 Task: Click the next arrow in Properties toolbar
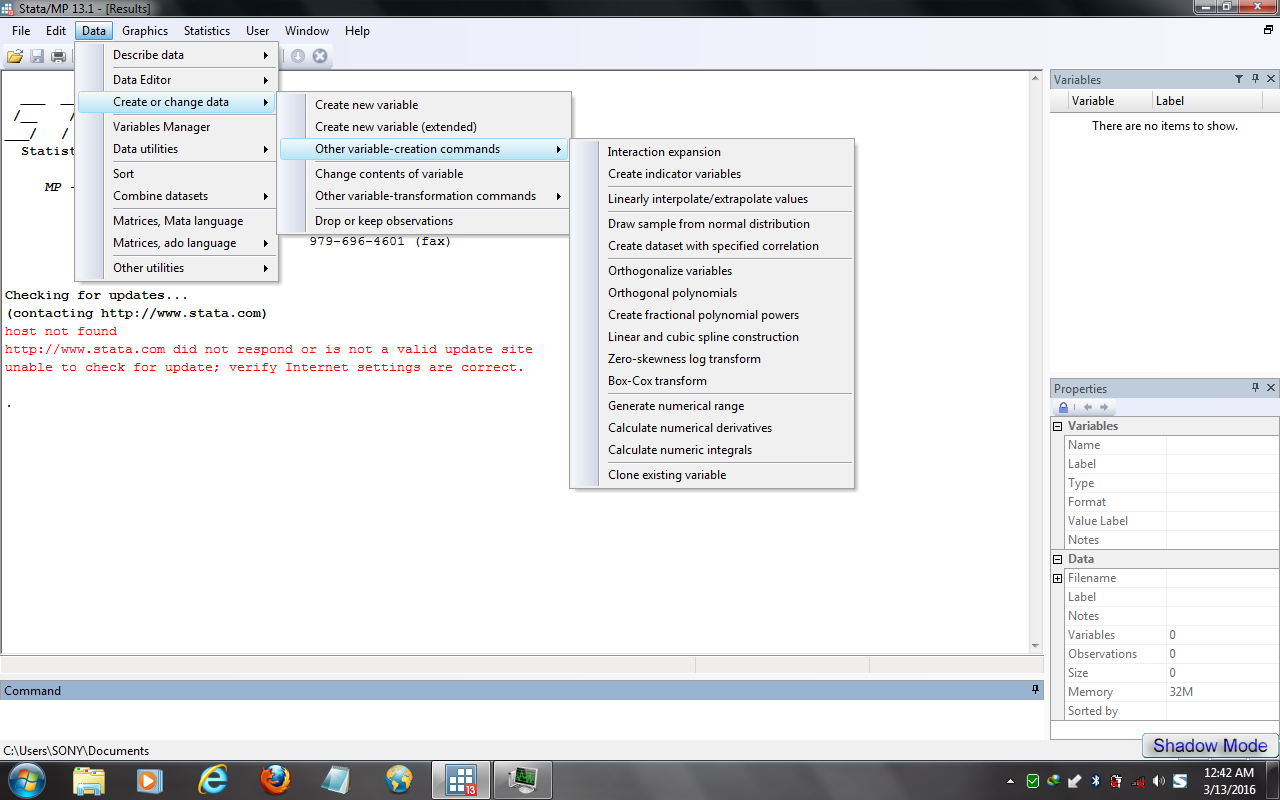[x=1104, y=408]
